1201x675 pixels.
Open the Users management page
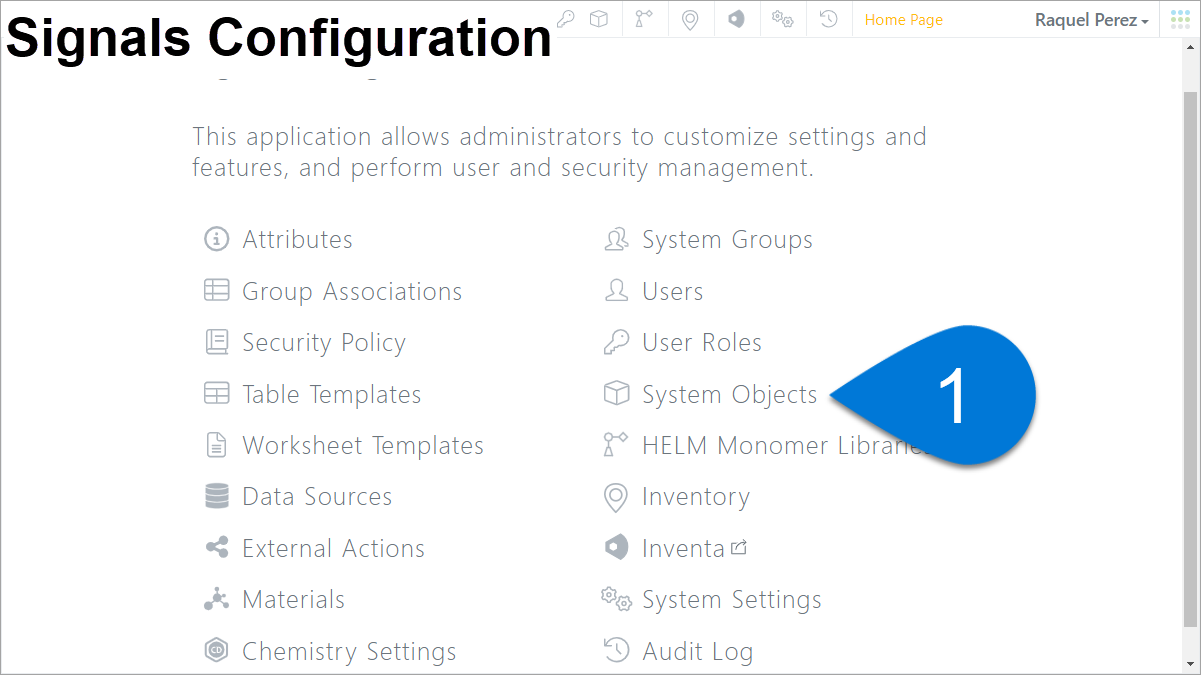672,292
